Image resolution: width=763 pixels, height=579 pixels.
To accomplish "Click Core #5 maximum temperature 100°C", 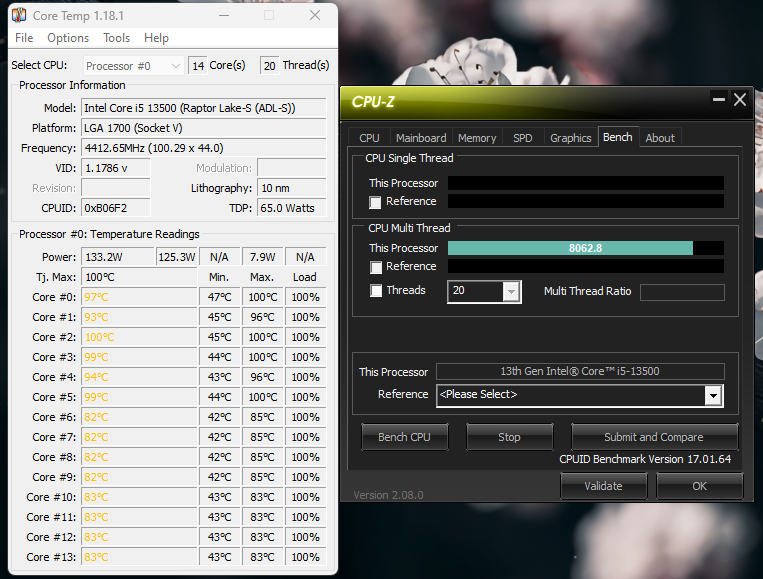I will click(263, 397).
